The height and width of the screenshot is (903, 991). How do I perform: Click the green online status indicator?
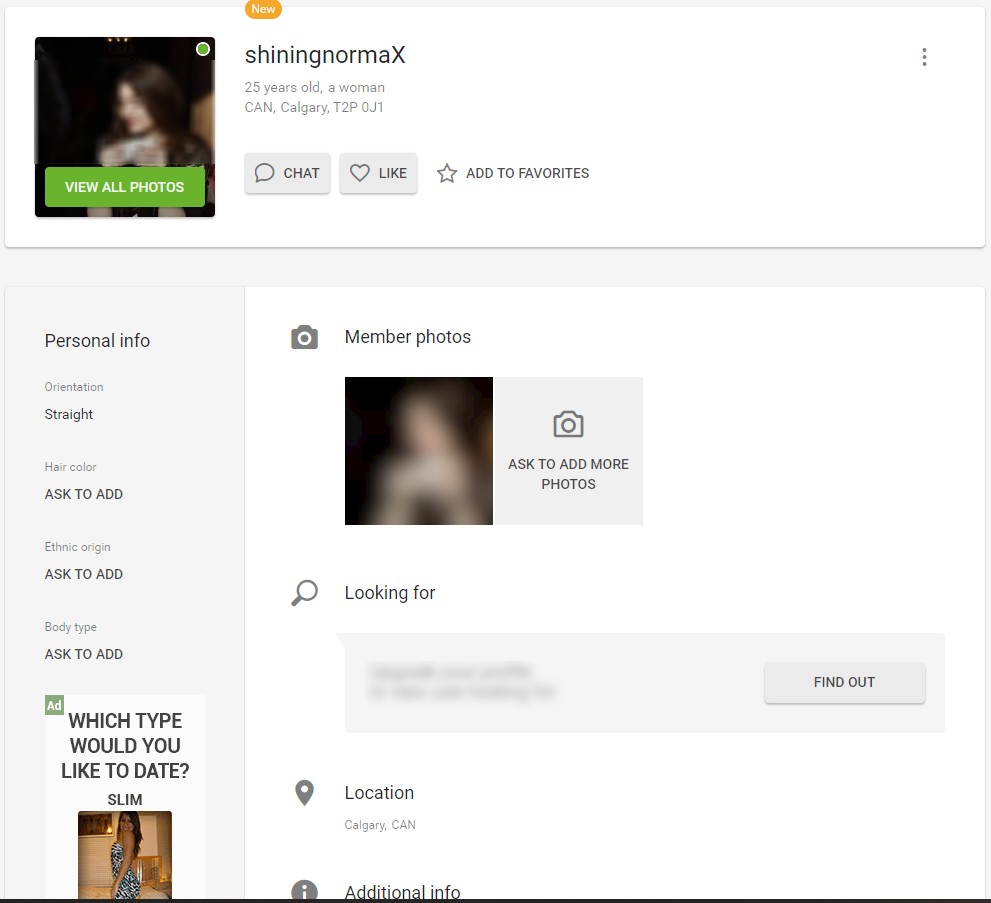pos(203,48)
